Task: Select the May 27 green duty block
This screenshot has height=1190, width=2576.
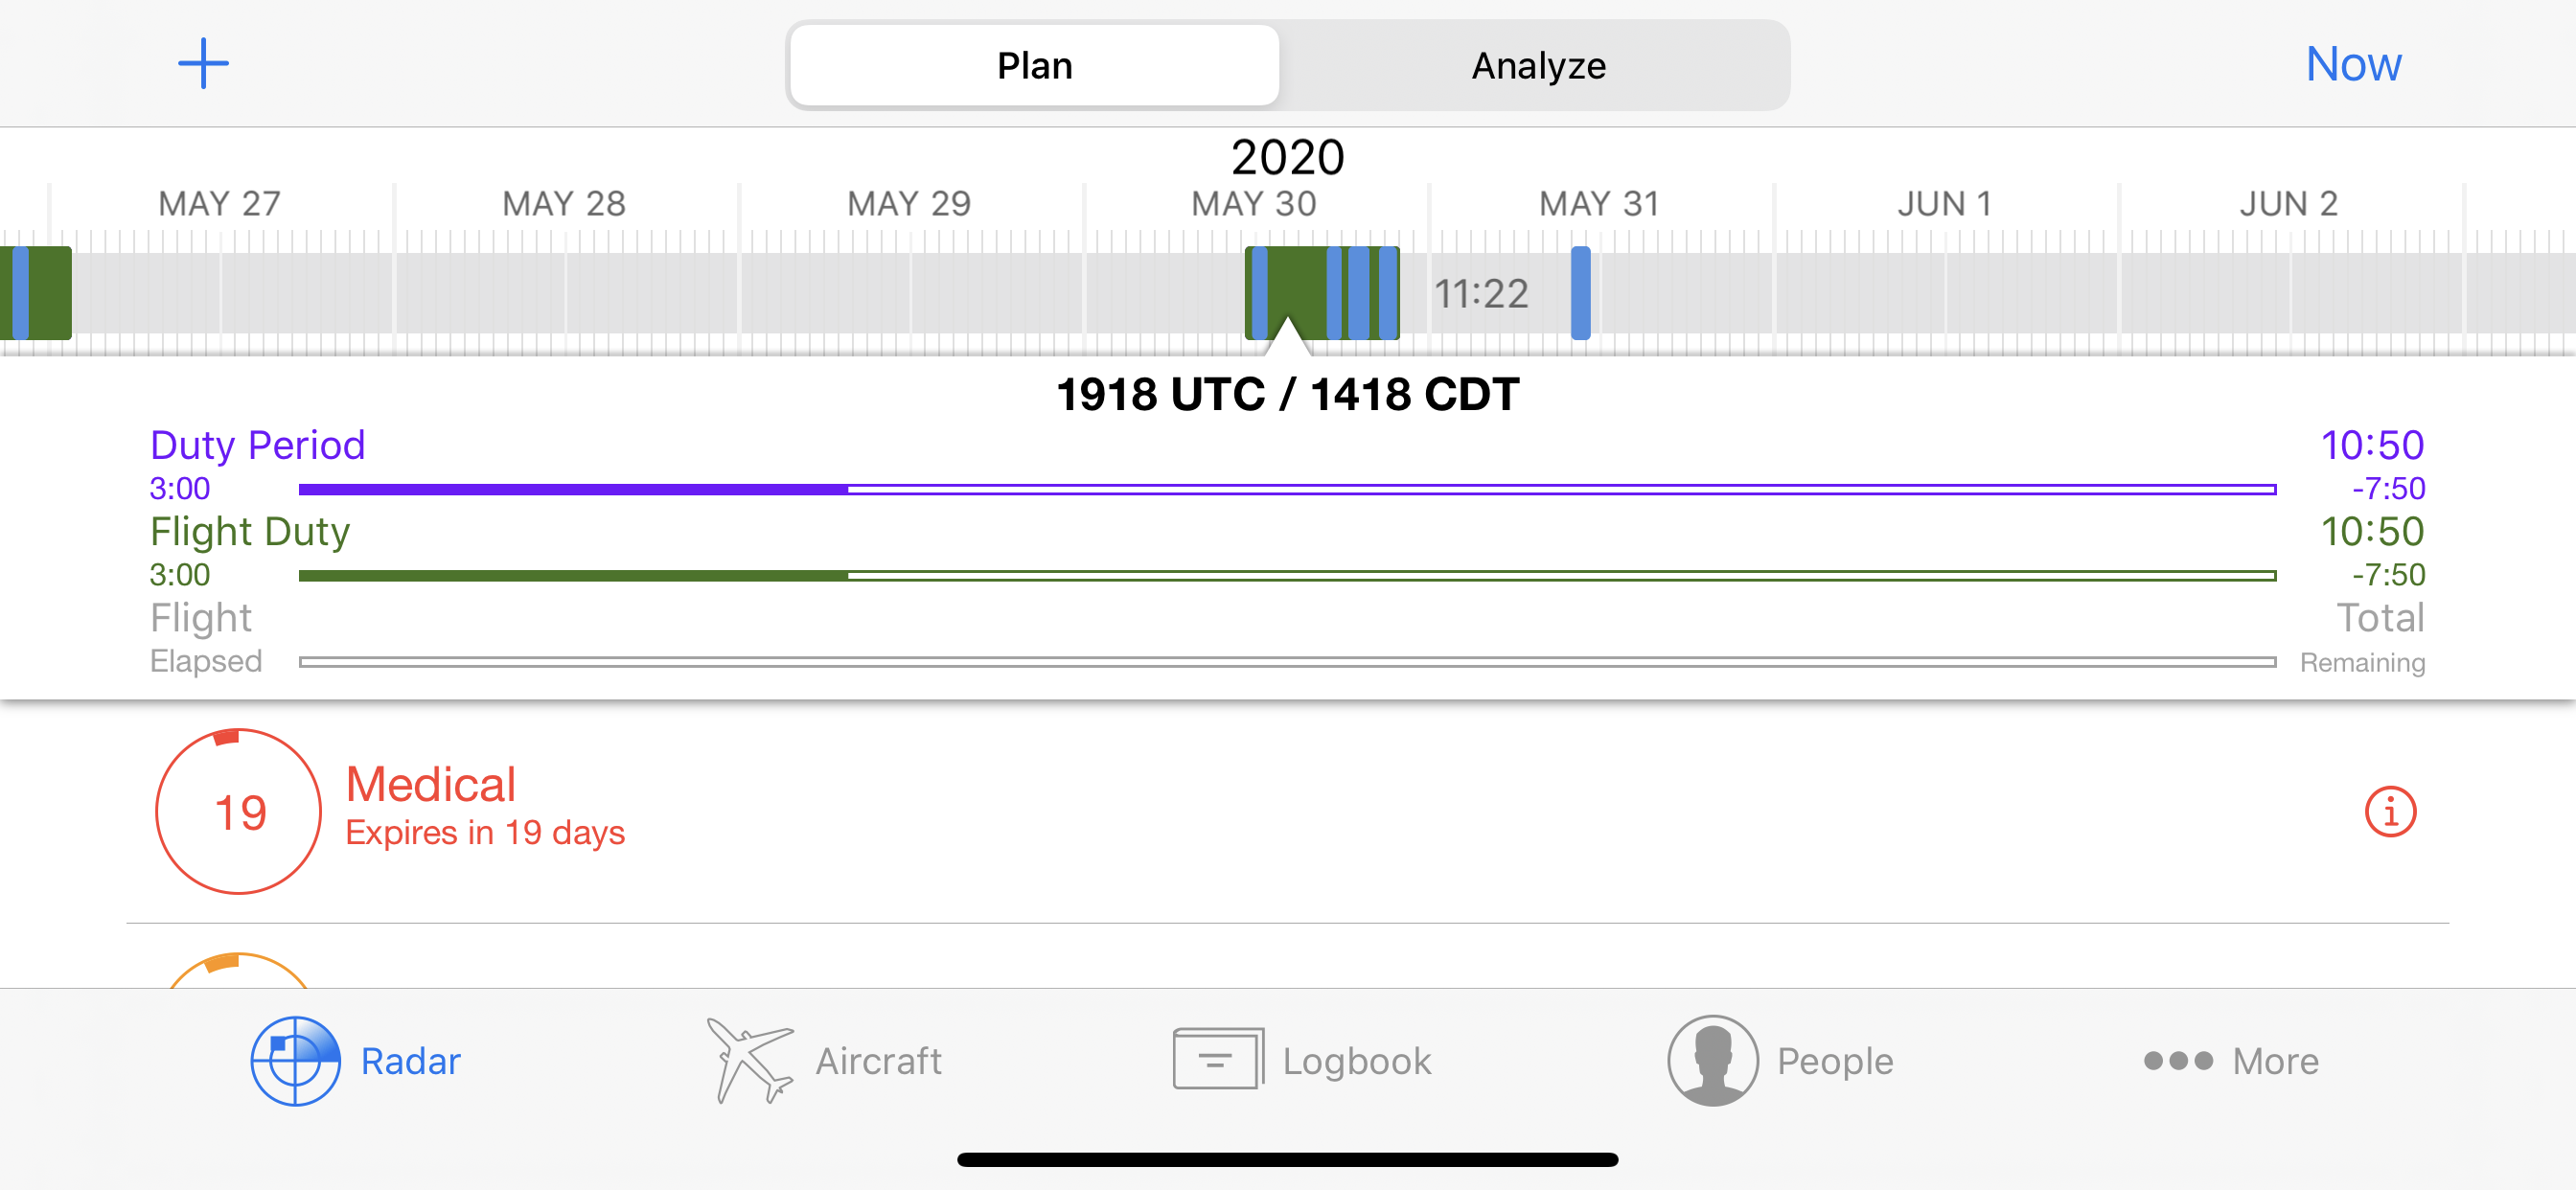Action: point(36,293)
